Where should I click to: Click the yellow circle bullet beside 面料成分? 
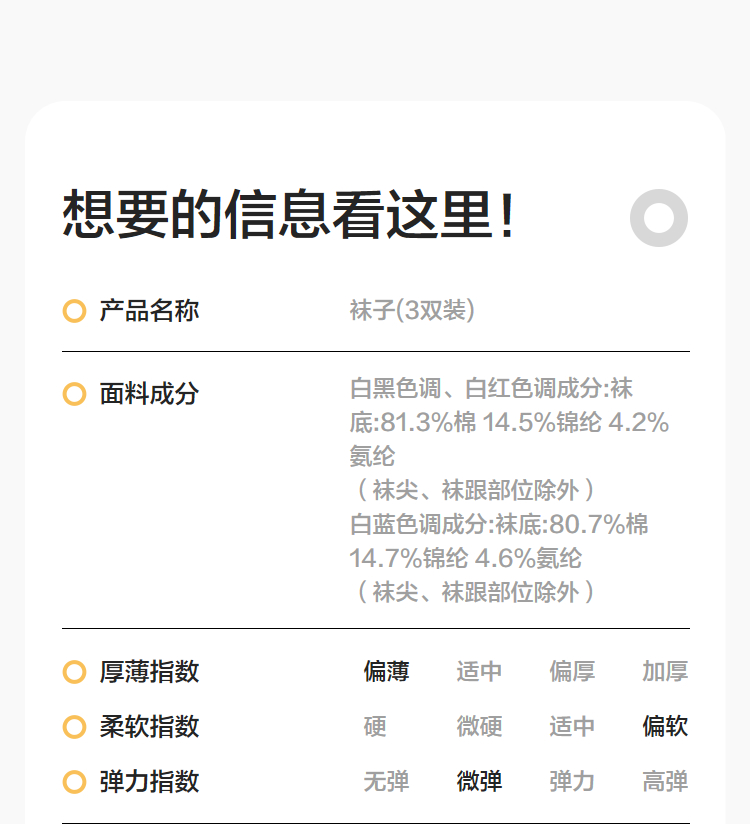tap(74, 394)
